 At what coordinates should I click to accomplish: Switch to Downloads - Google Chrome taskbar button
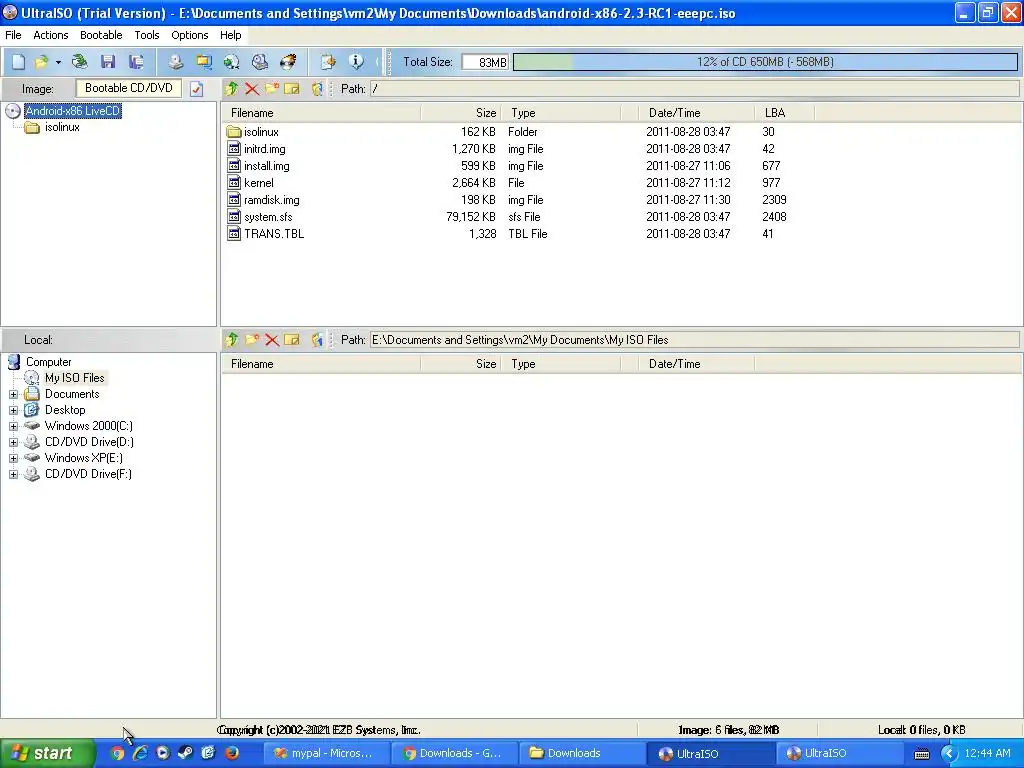coord(454,753)
